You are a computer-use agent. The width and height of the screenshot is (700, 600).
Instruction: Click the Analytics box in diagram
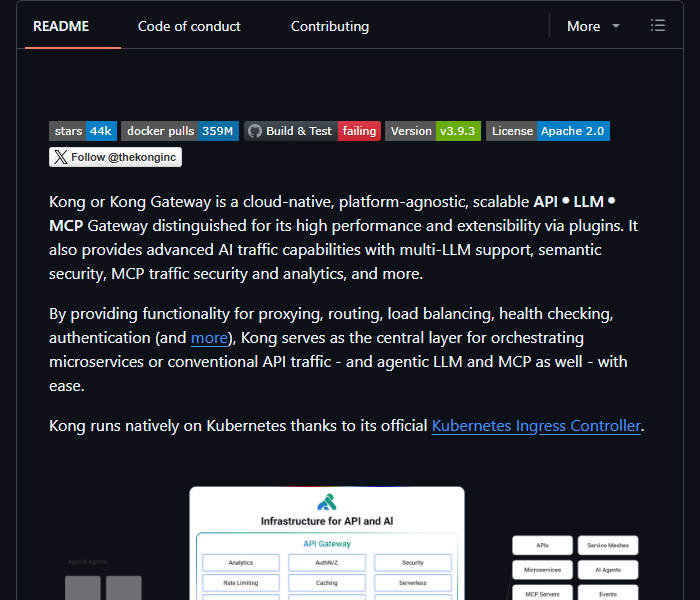click(241, 562)
